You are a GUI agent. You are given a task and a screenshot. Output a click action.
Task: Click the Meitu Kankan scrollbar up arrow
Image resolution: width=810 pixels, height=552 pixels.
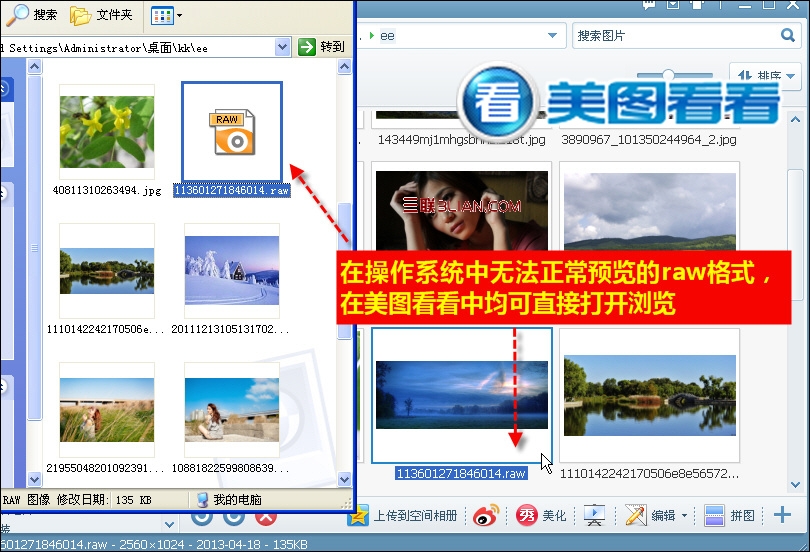tap(796, 120)
